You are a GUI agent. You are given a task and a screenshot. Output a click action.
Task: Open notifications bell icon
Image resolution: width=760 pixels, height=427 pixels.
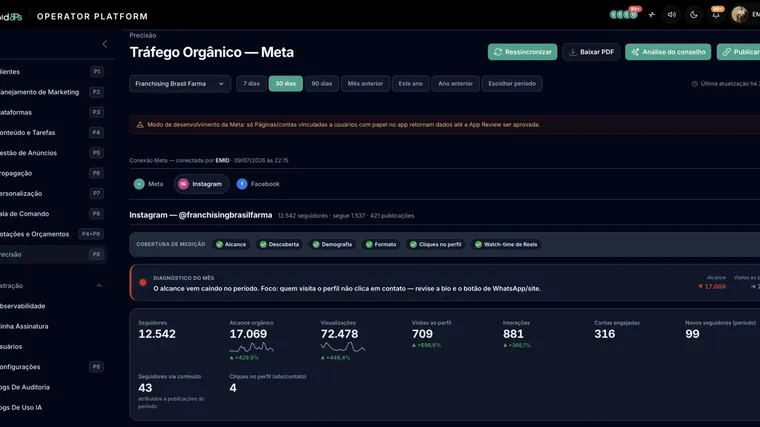716,15
